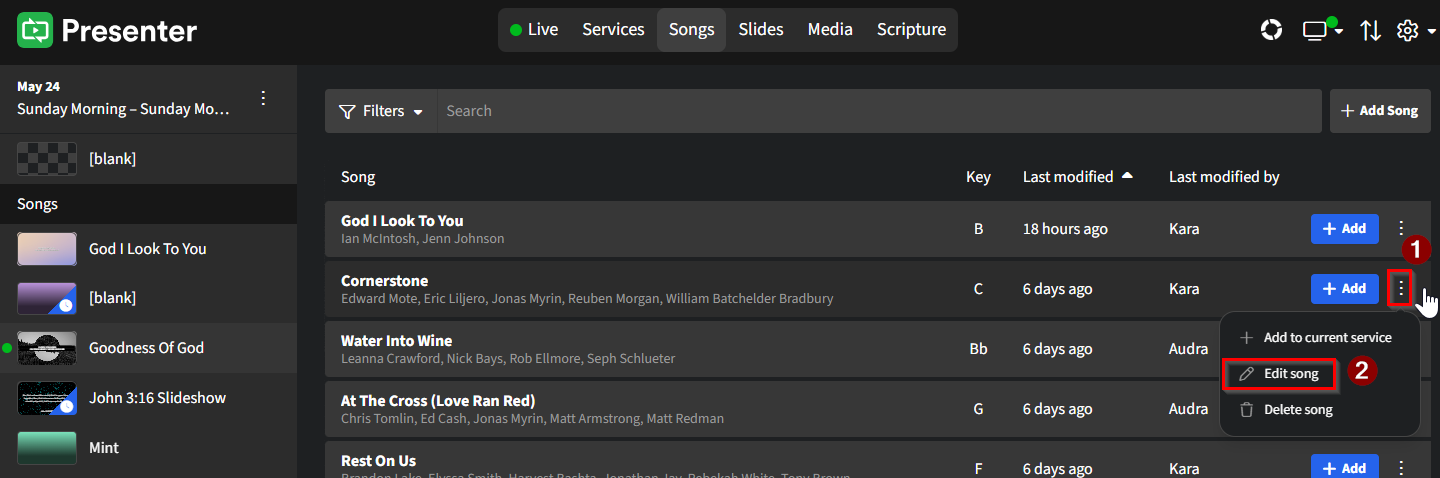
Task: Choose Edit song from the menu
Action: point(1280,374)
